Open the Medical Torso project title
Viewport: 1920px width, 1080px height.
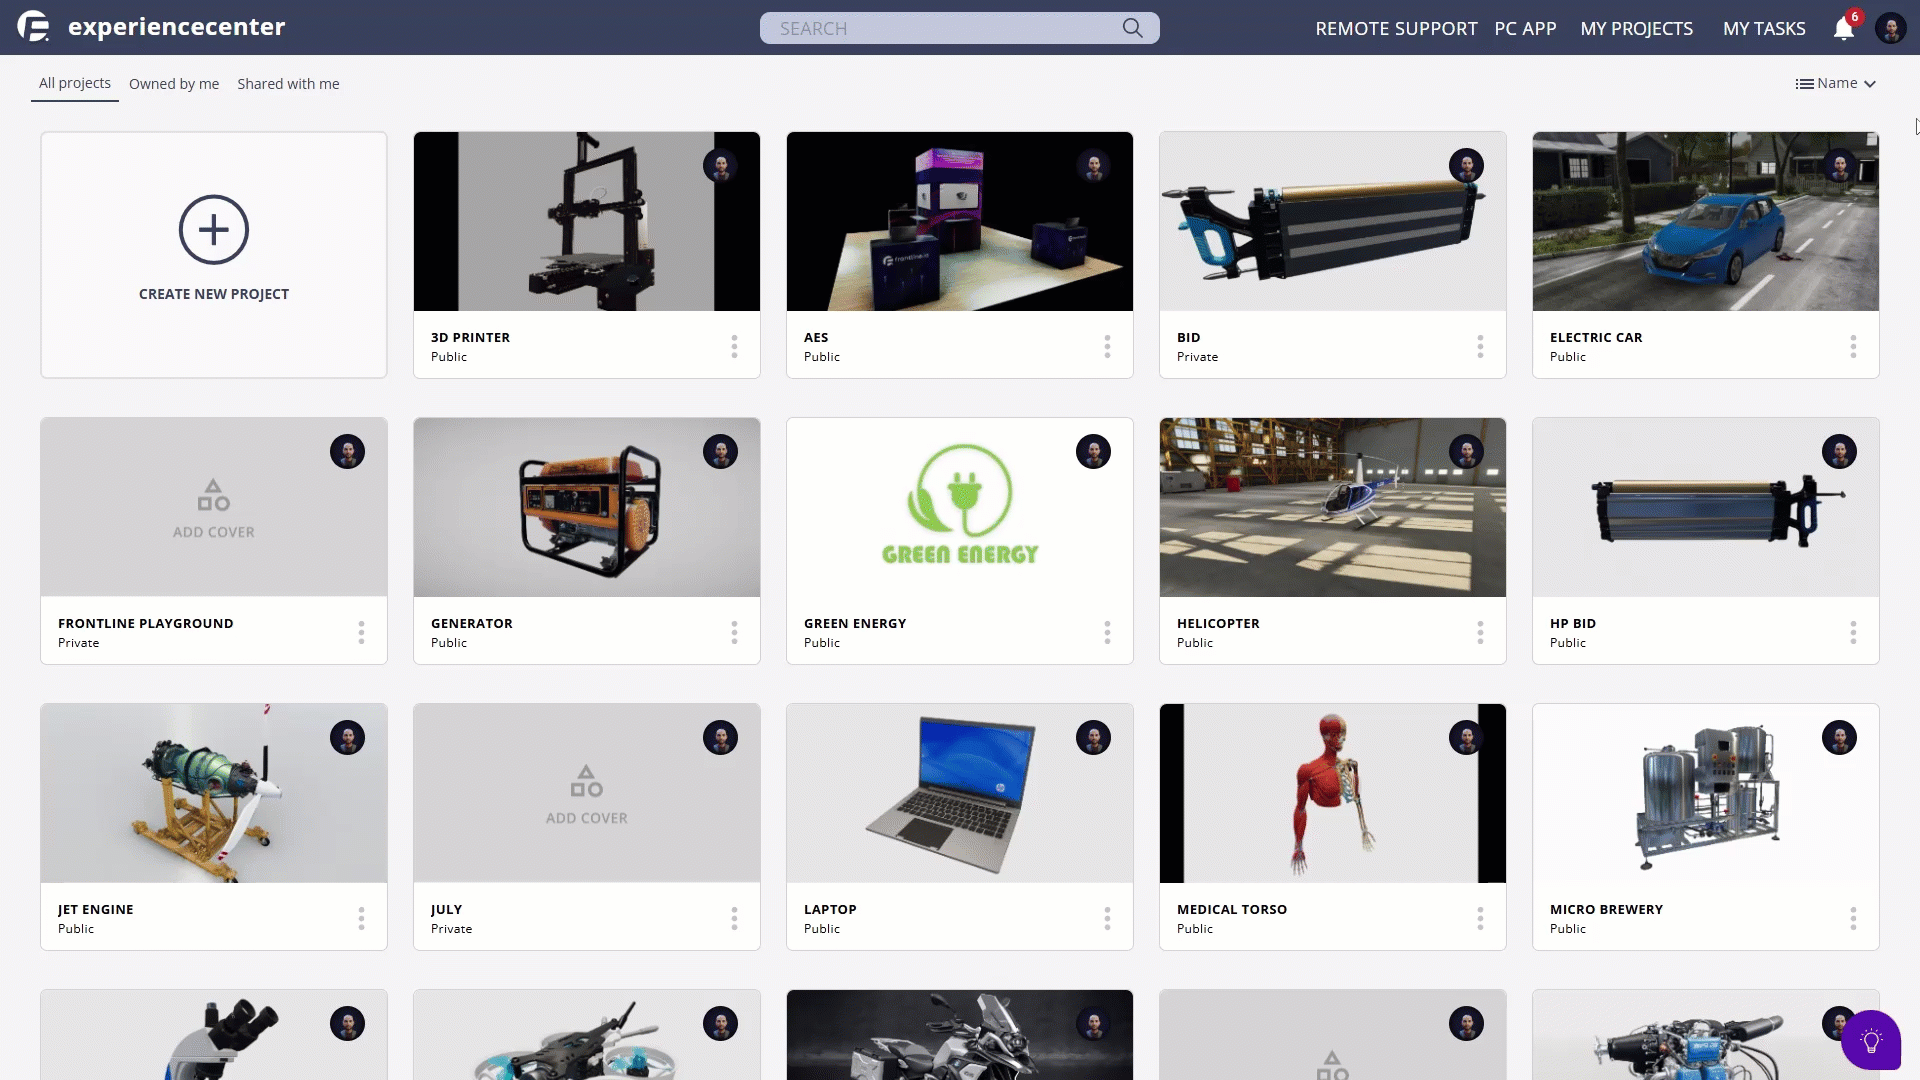click(x=1232, y=910)
